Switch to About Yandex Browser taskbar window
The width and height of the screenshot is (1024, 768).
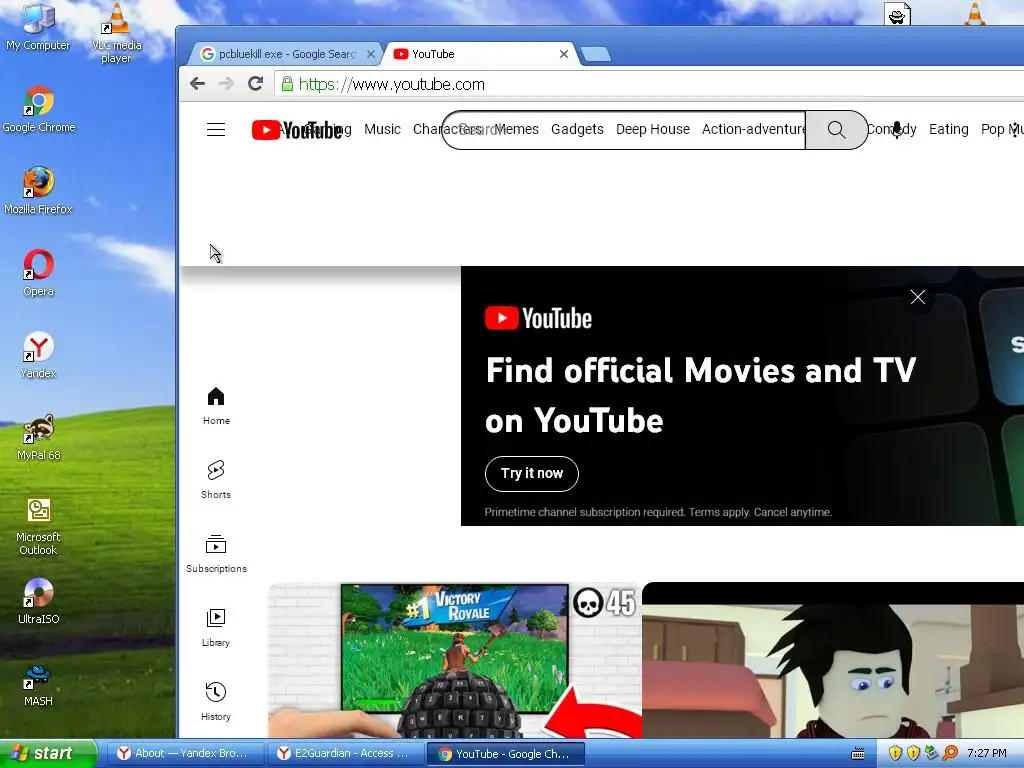tap(184, 754)
